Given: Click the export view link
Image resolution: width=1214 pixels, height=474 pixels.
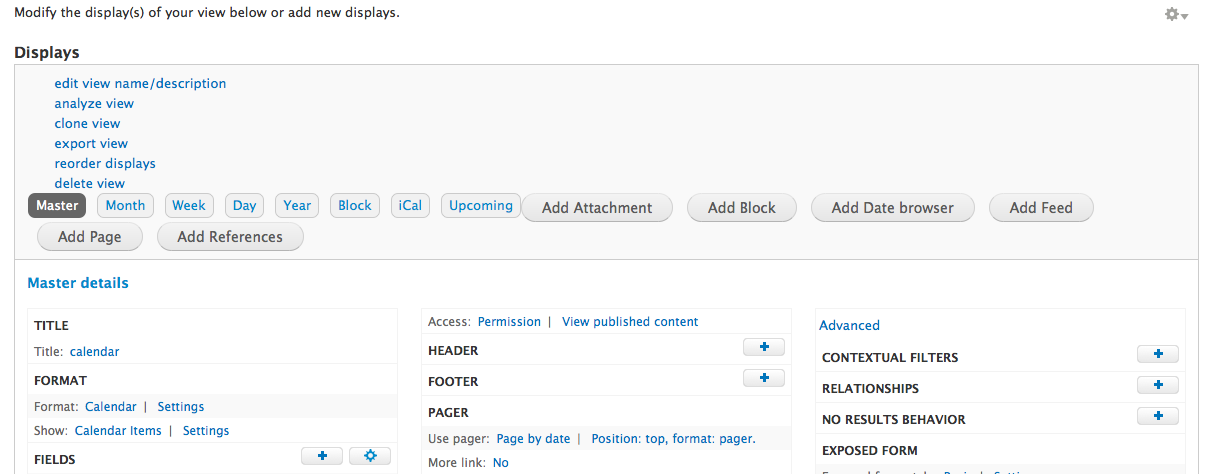Looking at the screenshot, I should (91, 144).
